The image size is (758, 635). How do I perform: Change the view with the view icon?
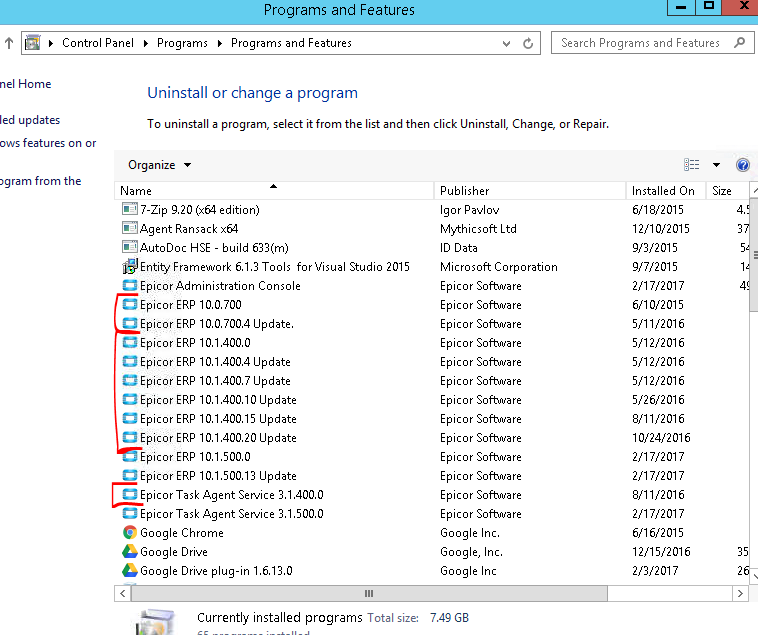(x=691, y=165)
